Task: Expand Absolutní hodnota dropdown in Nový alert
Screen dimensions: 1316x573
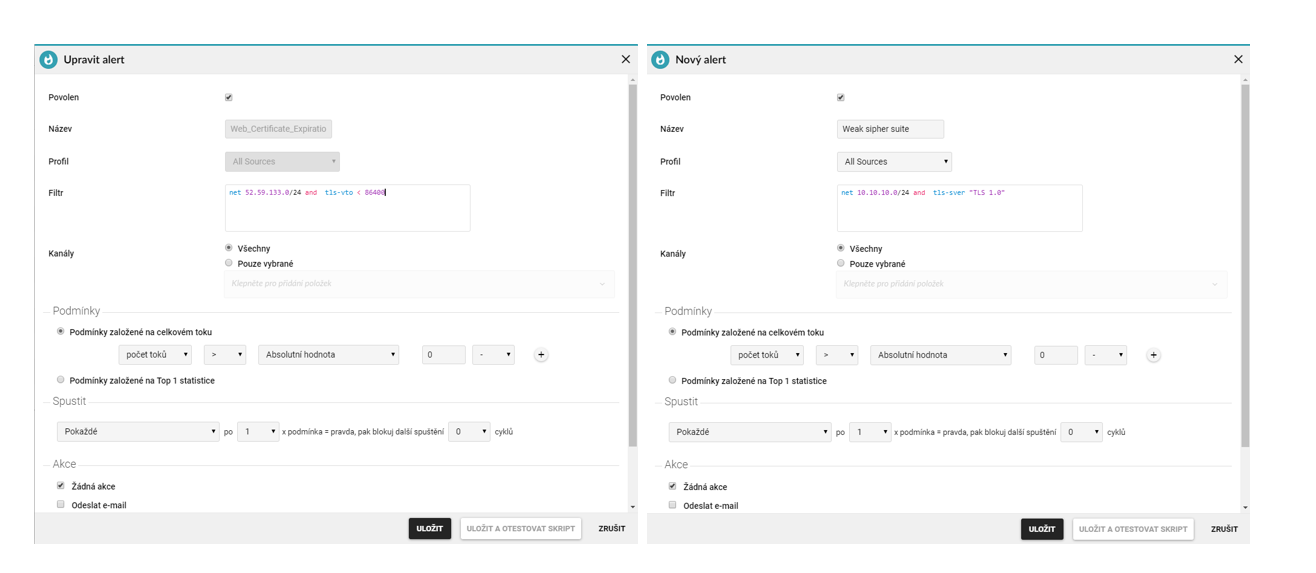Action: (940, 355)
